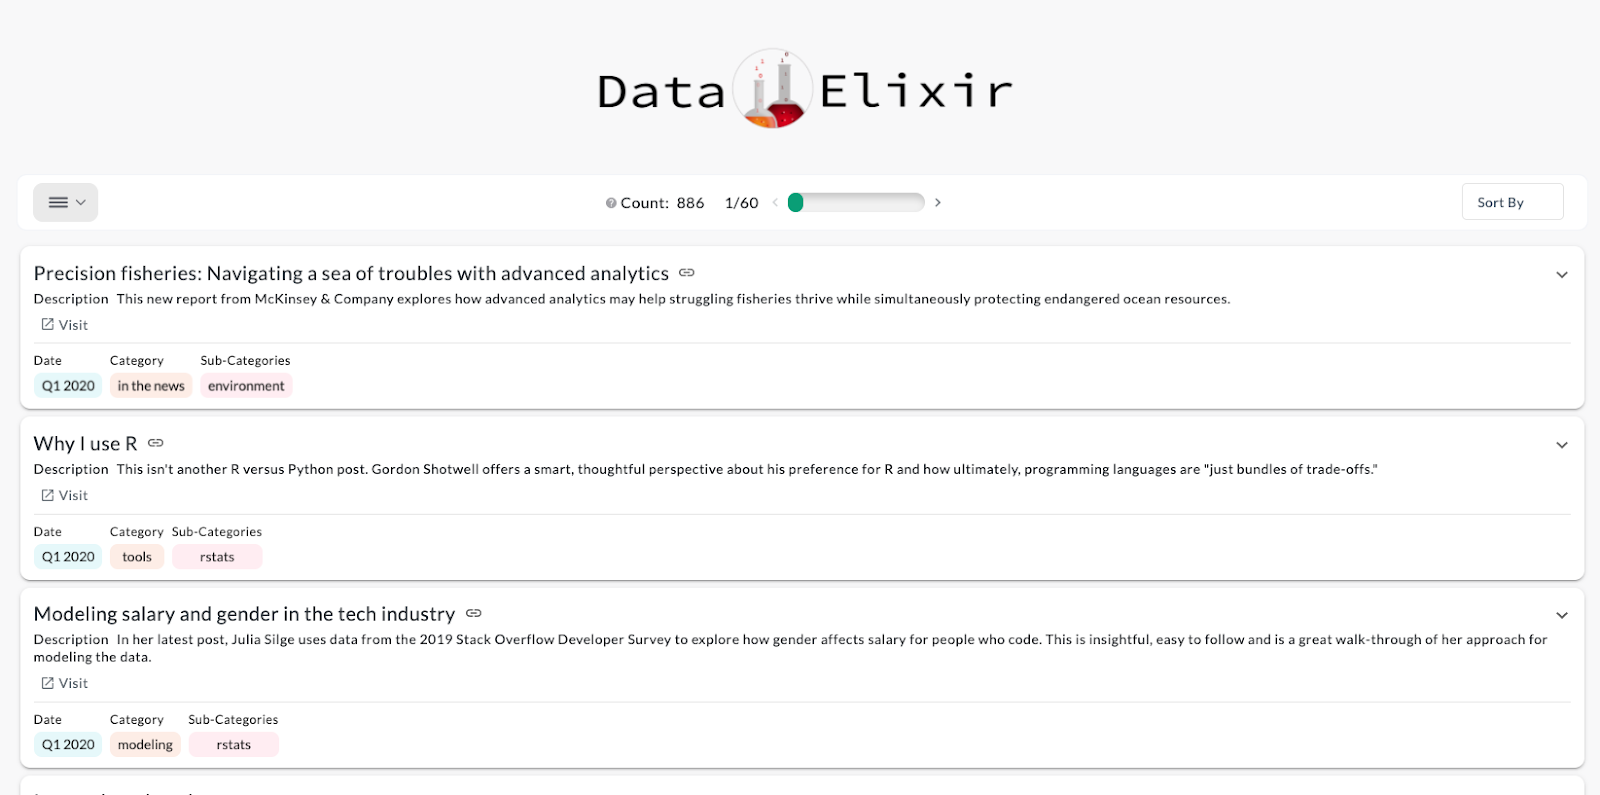Click the external-link icon on the first Visit button
The image size is (1600, 795).
pyautogui.click(x=47, y=324)
